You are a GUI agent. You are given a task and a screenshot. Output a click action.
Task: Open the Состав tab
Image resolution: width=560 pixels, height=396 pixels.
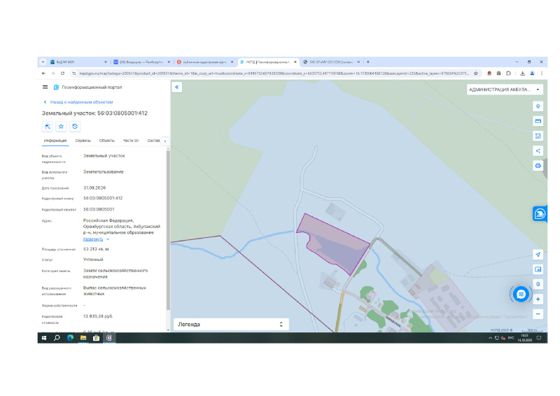pos(154,141)
